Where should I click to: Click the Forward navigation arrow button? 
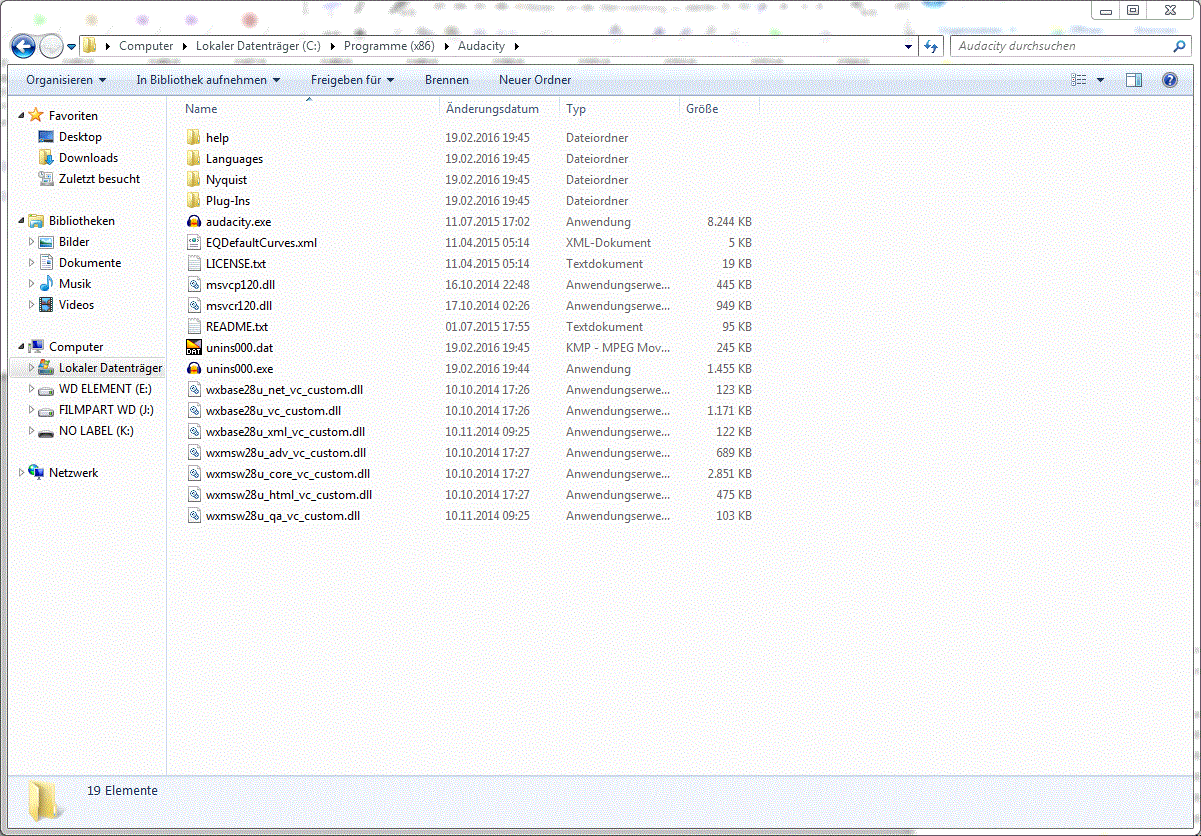51,46
